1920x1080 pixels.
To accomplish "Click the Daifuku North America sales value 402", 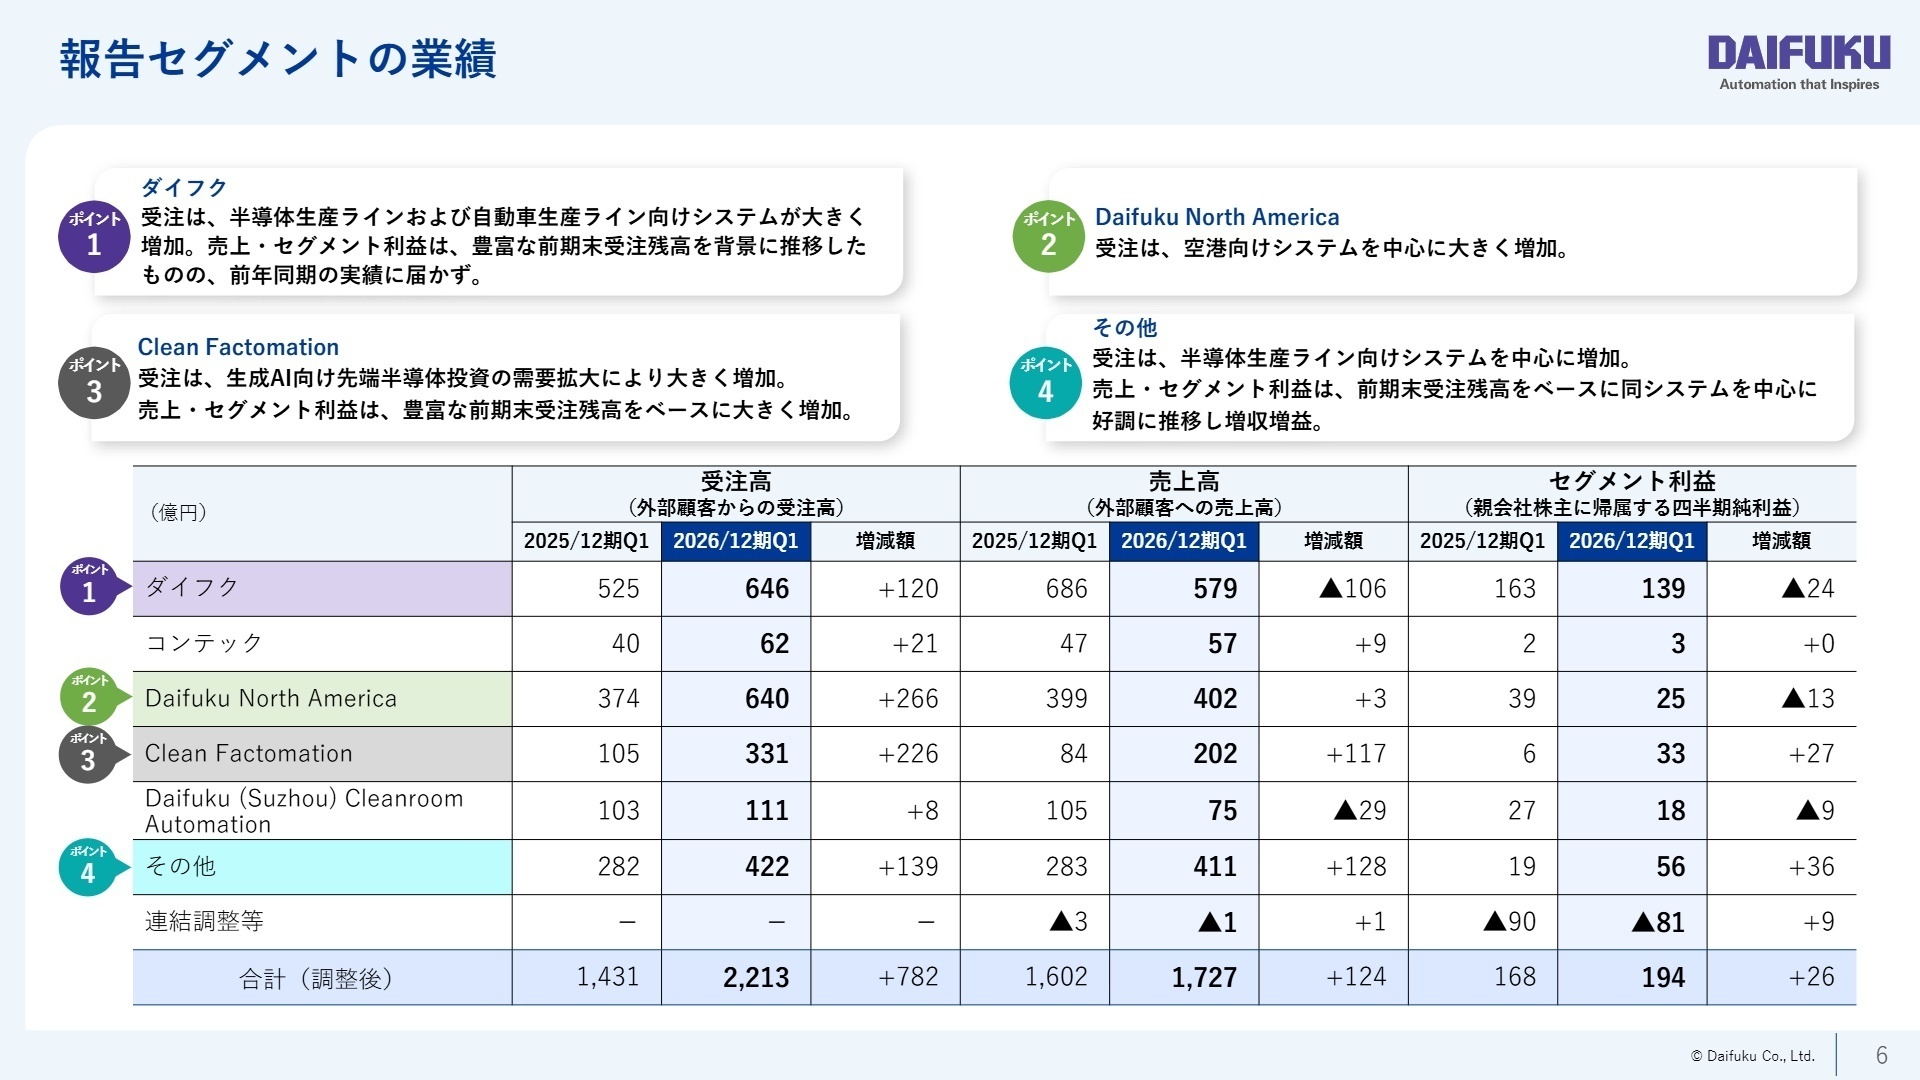I will (1215, 698).
